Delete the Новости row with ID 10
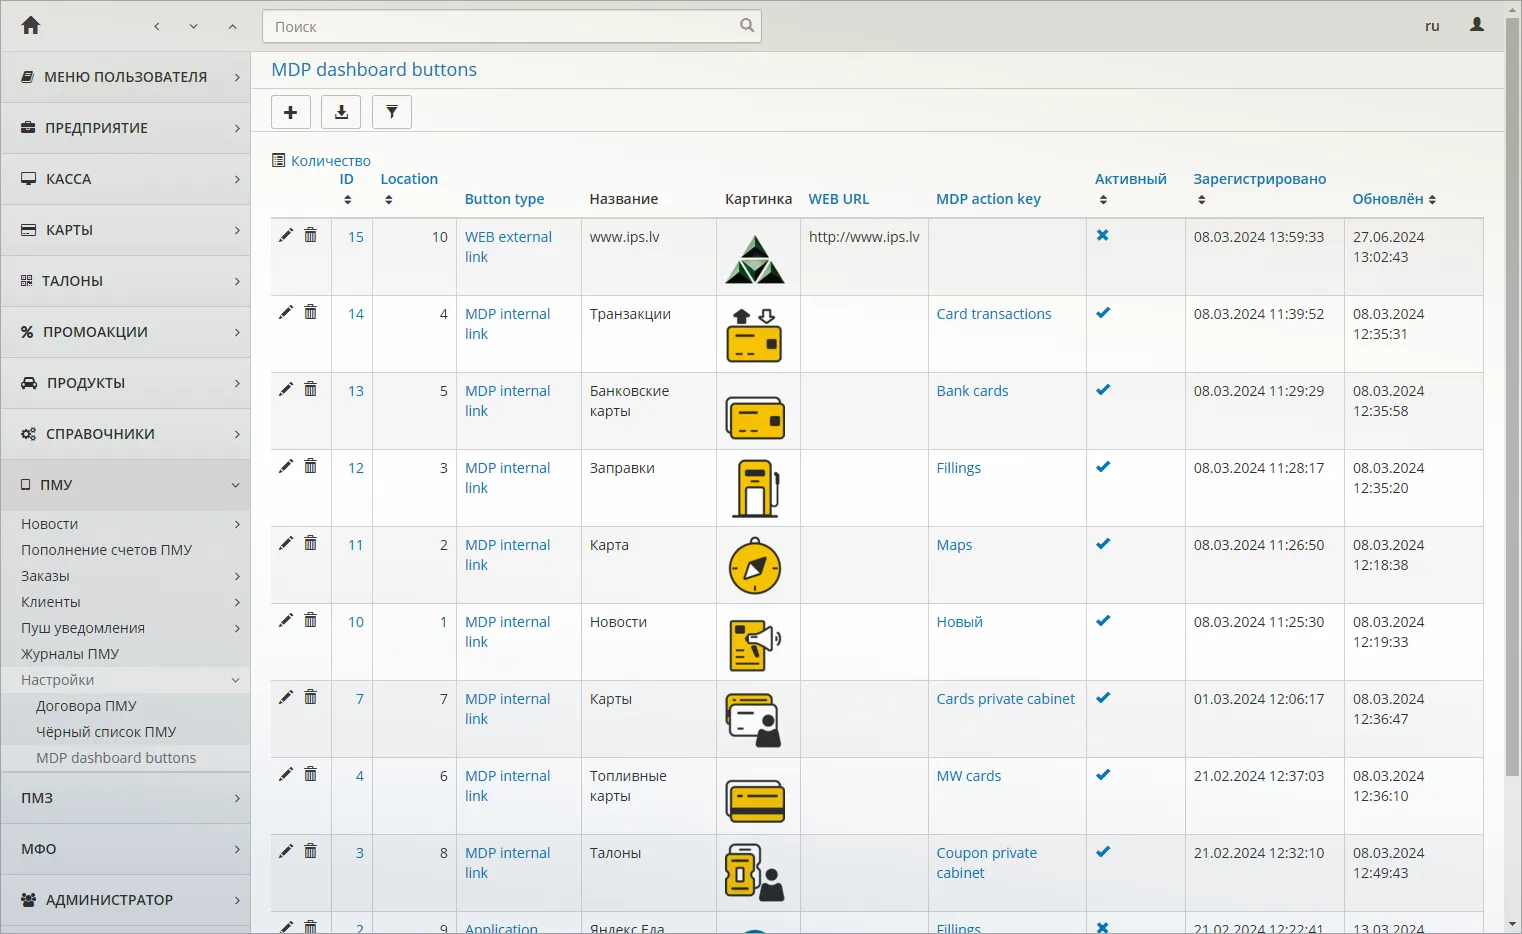The image size is (1522, 934). click(x=311, y=620)
